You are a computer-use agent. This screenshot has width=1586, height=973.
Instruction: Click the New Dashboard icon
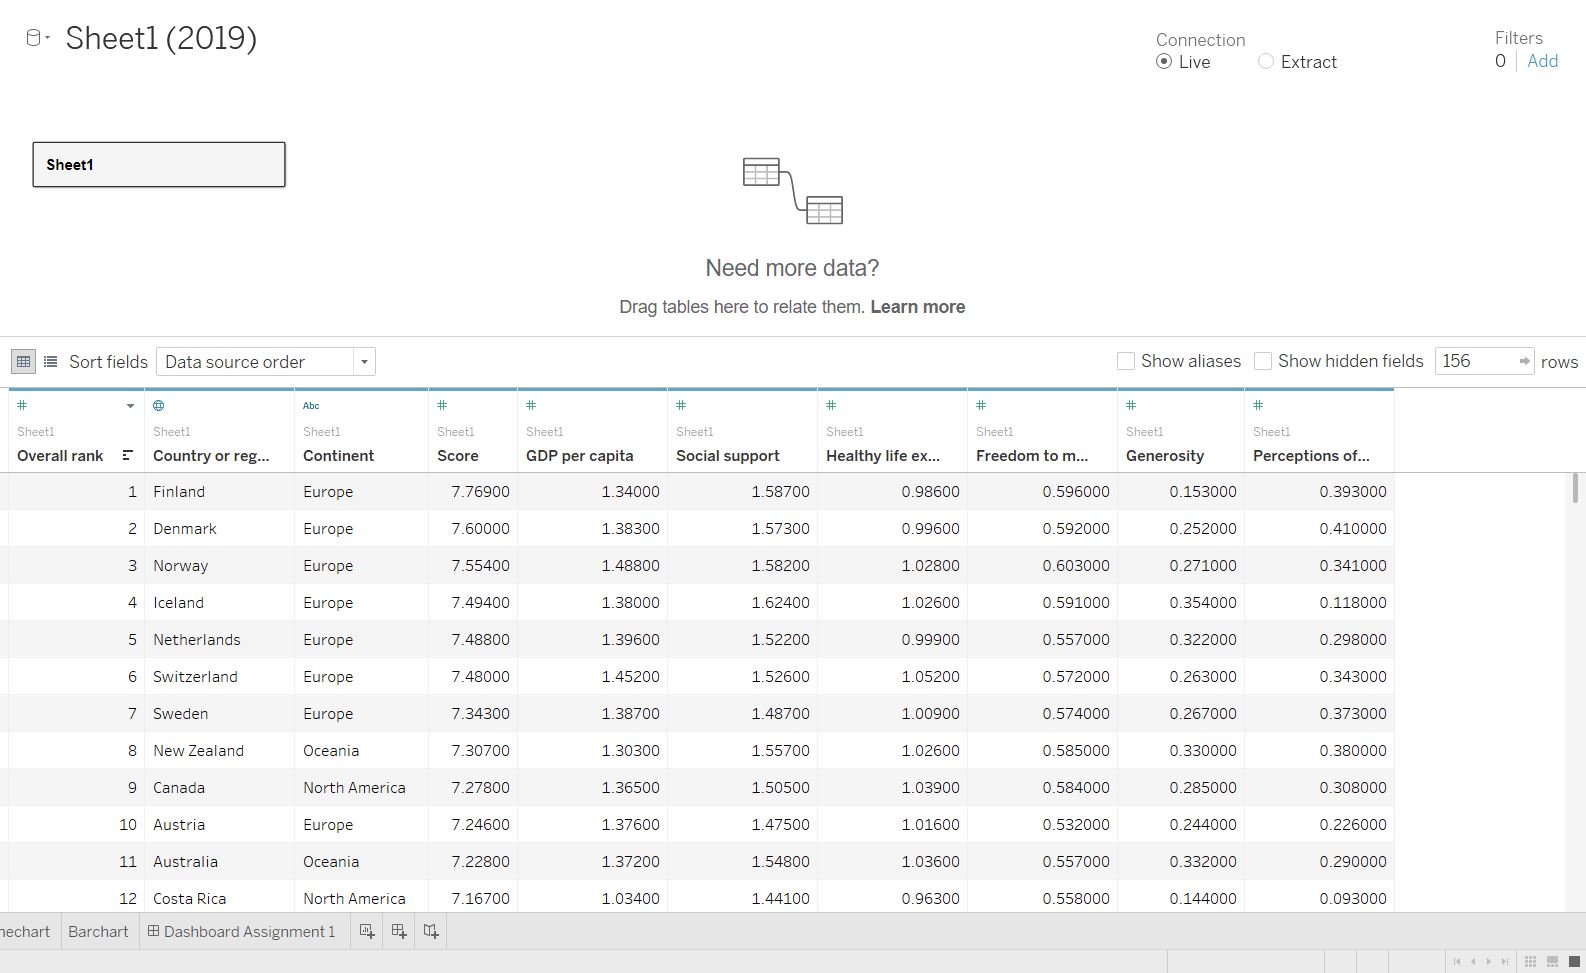pos(399,931)
